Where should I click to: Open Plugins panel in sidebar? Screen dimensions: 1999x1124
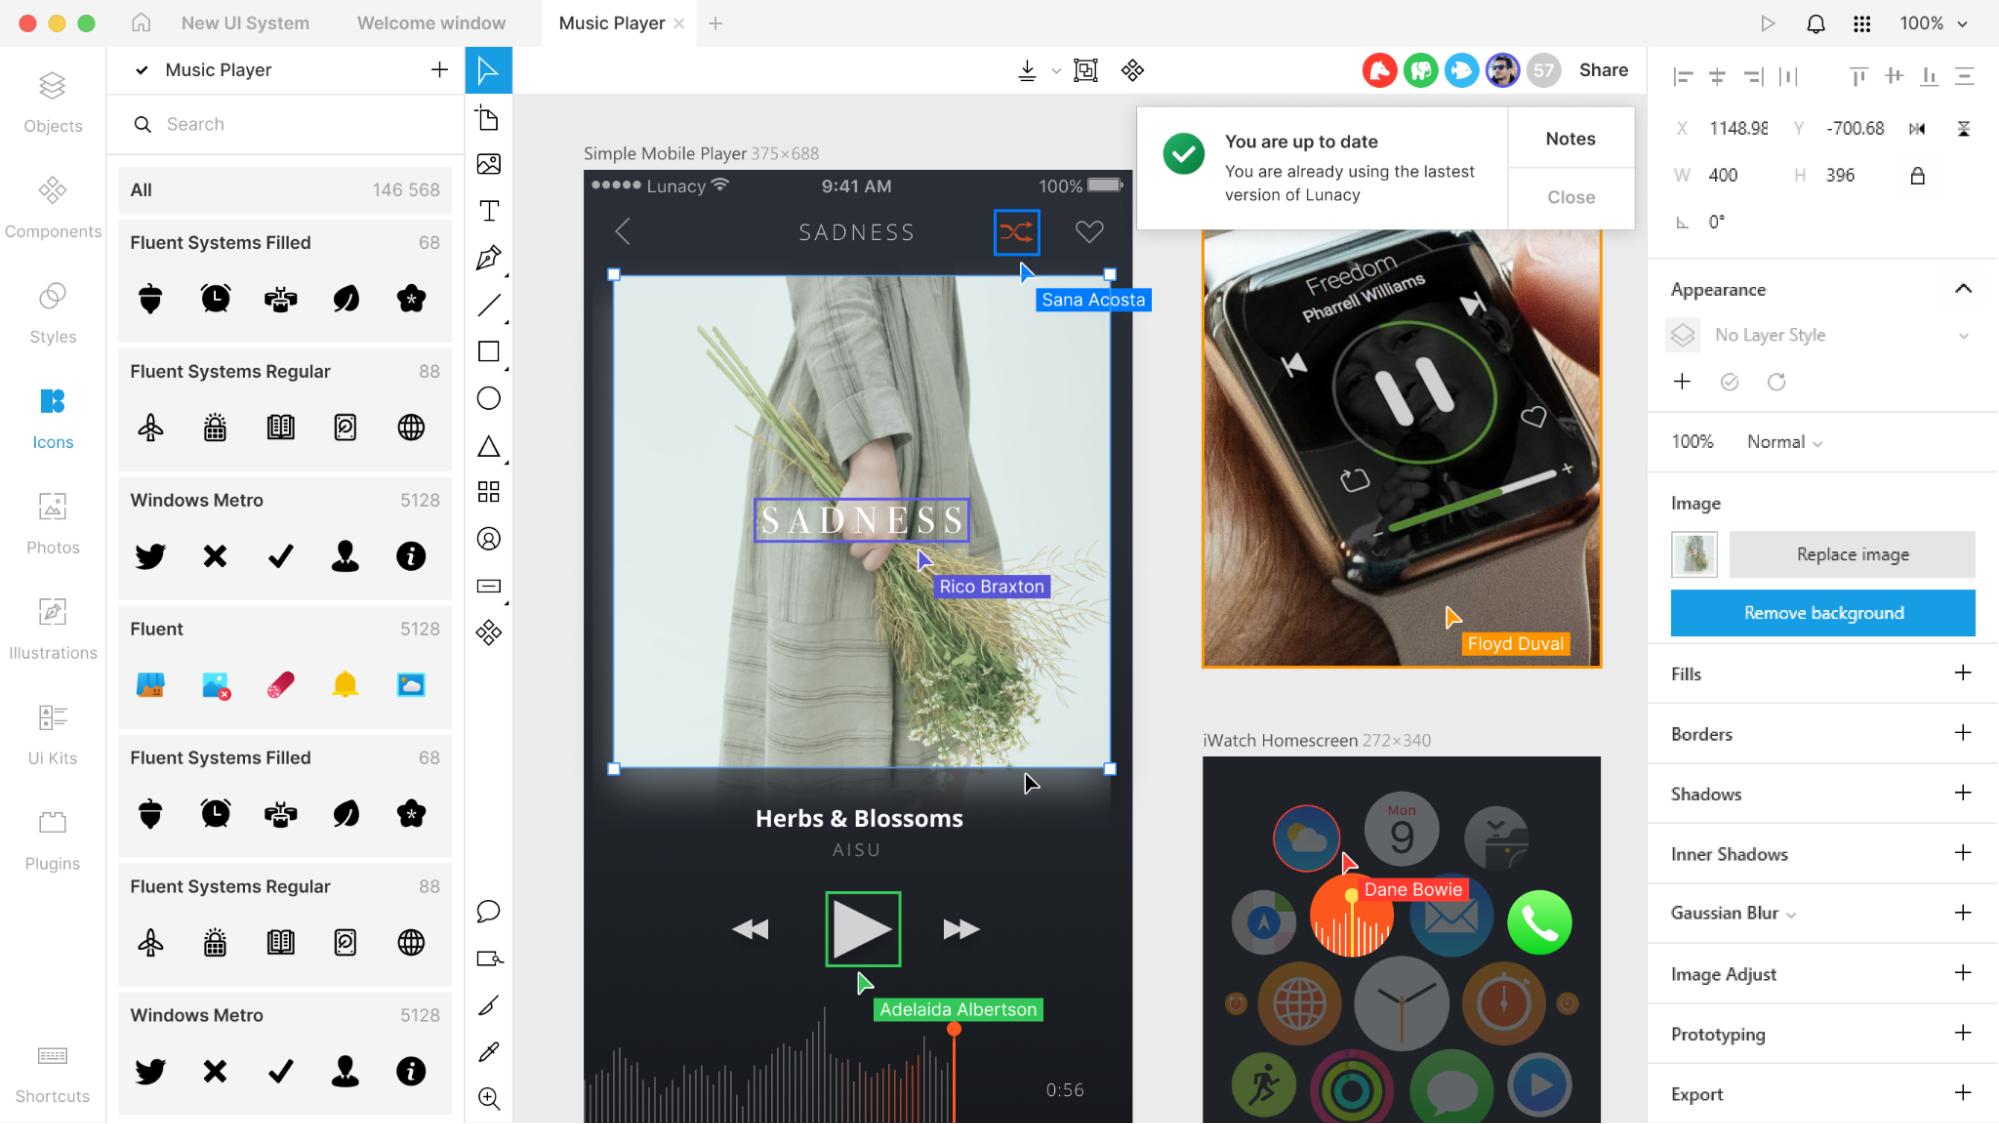click(x=52, y=840)
